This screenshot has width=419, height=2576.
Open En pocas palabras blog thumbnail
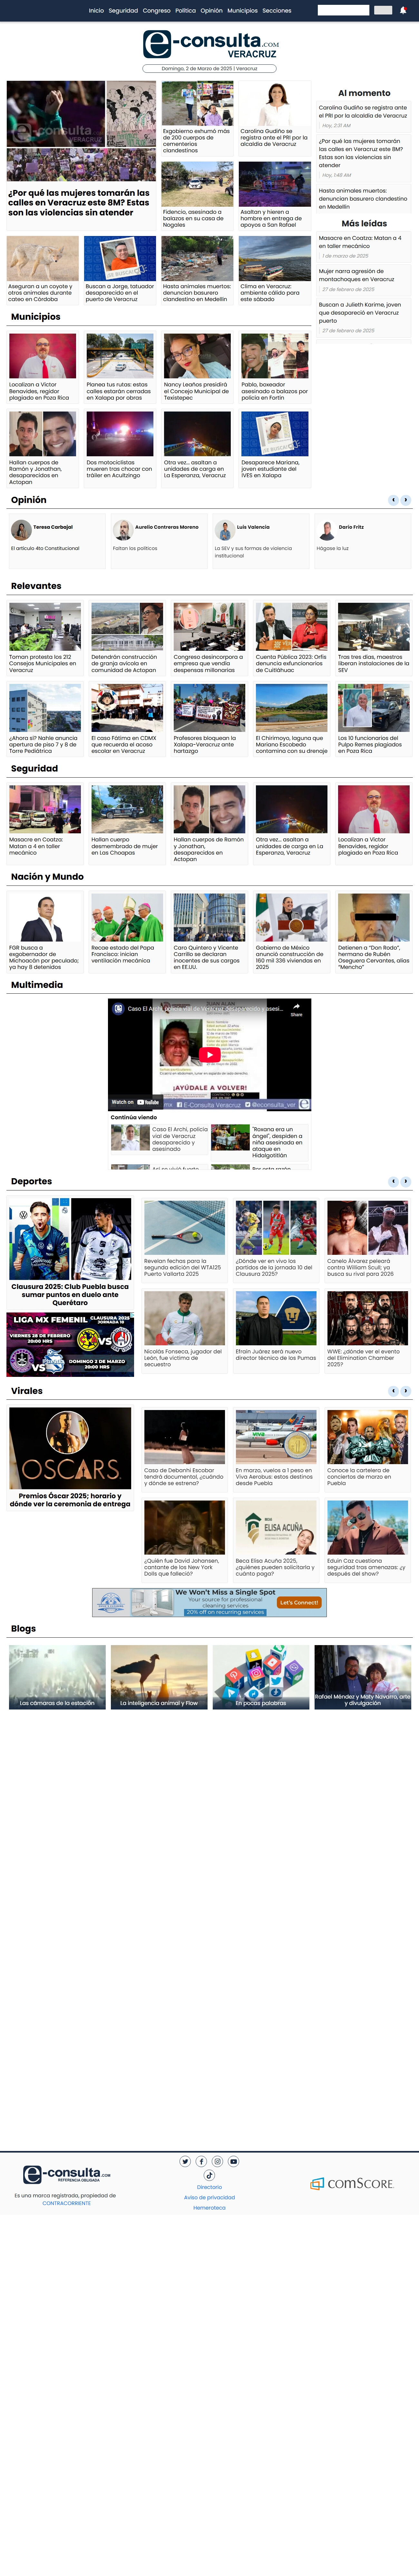click(261, 1677)
